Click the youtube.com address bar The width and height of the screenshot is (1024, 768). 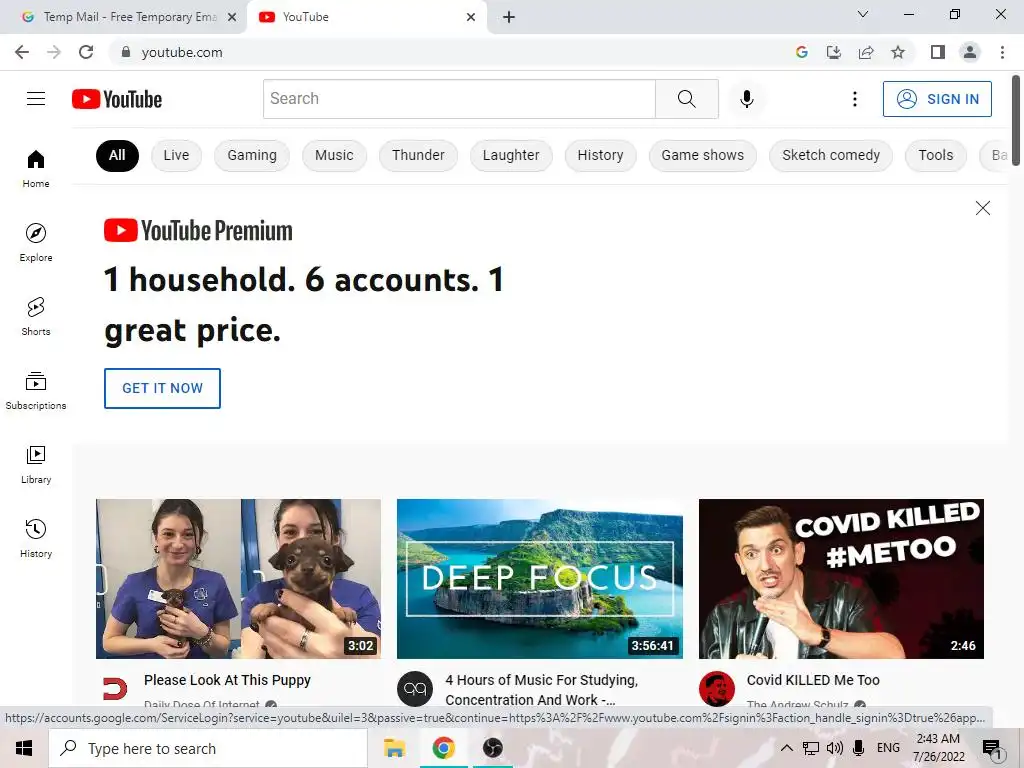click(x=451, y=52)
